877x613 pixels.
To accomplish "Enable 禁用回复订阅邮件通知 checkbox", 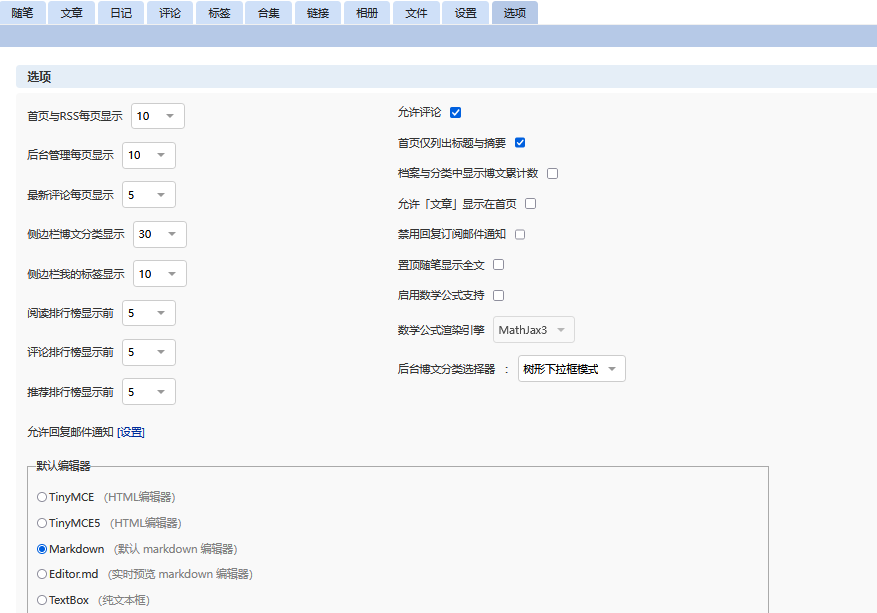I will (520, 234).
